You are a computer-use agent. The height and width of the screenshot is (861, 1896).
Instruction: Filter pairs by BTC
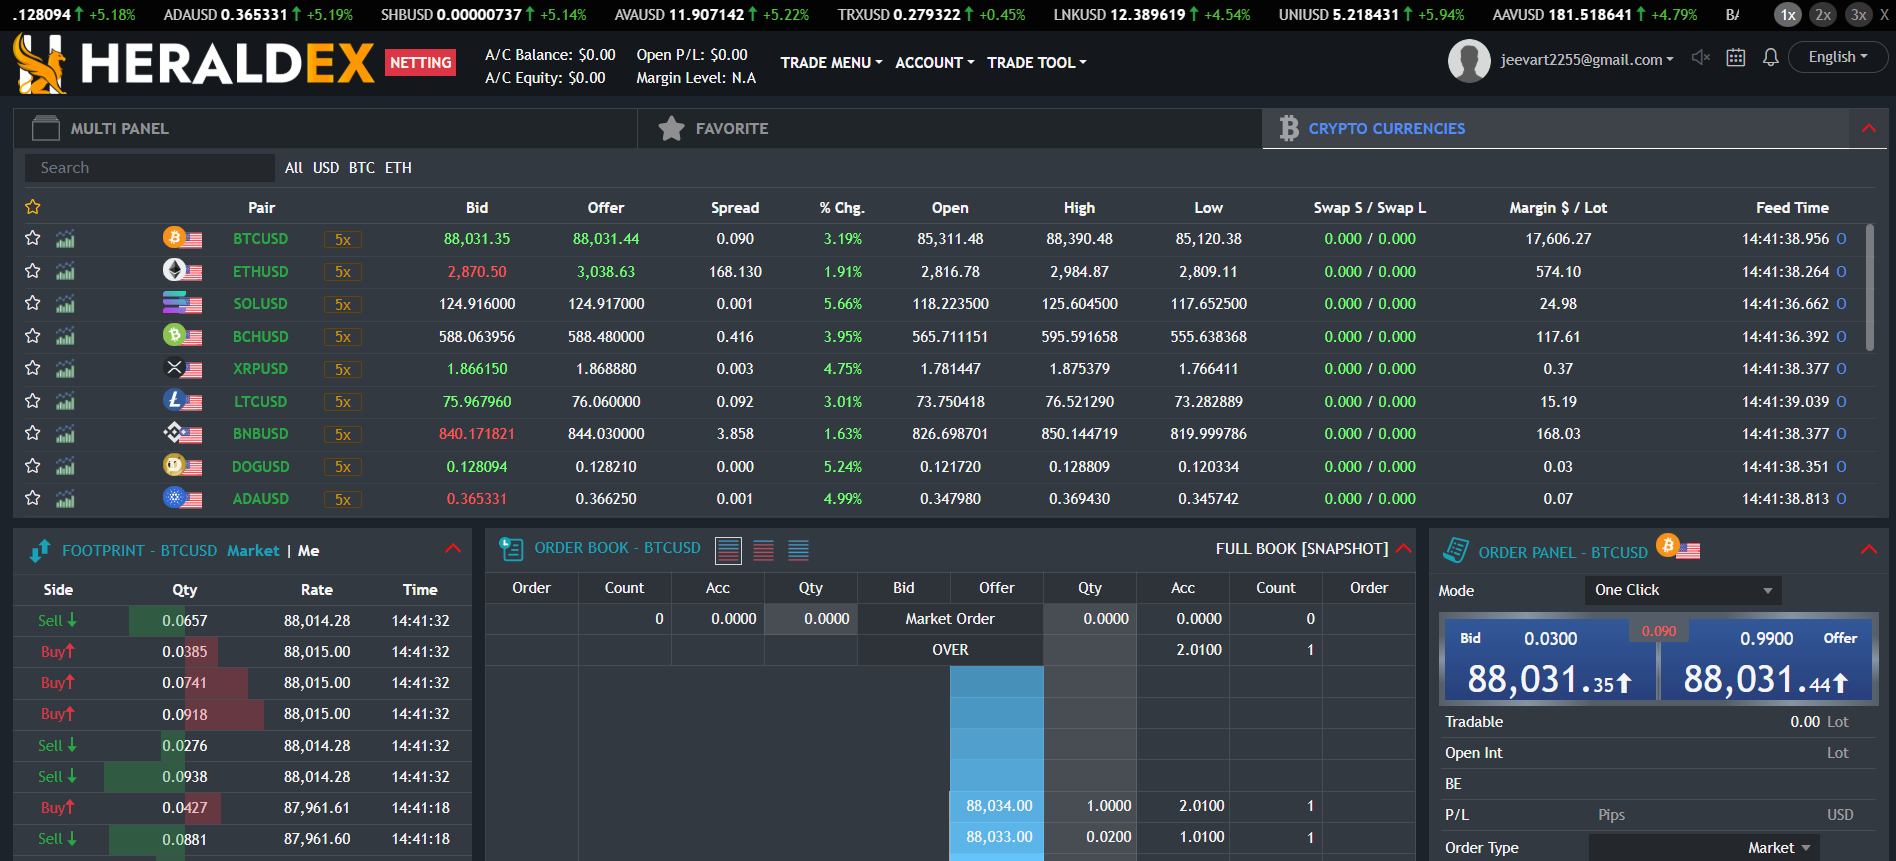[362, 168]
